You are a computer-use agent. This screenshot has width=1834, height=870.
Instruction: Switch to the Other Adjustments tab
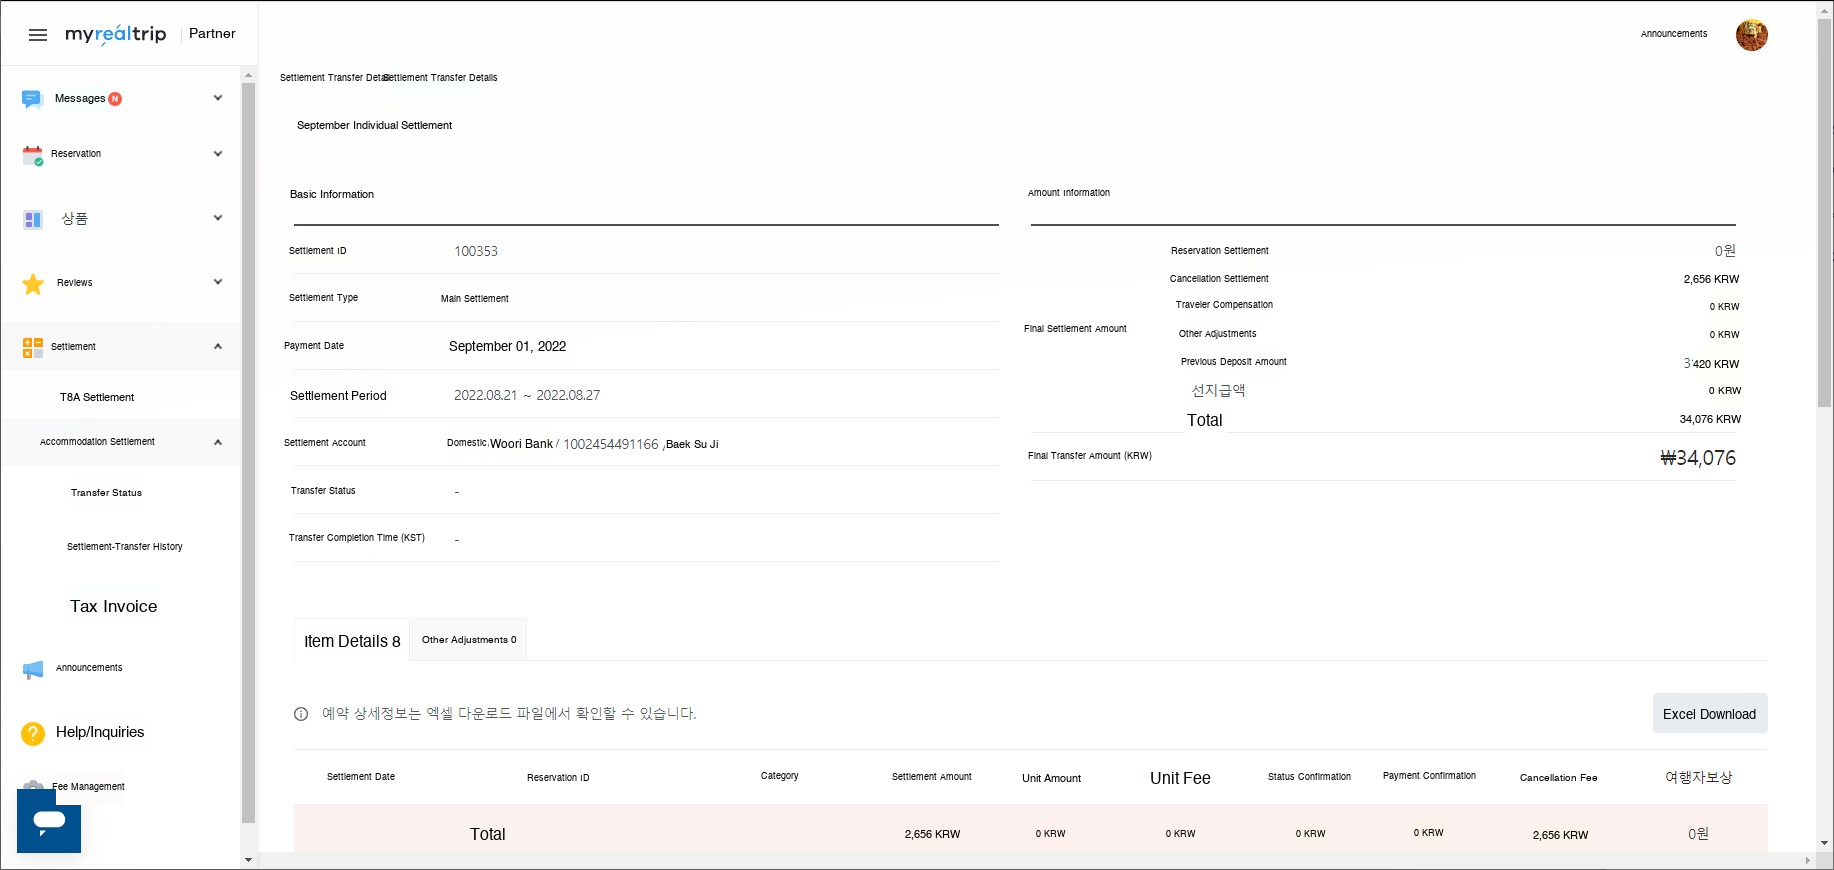(x=469, y=640)
